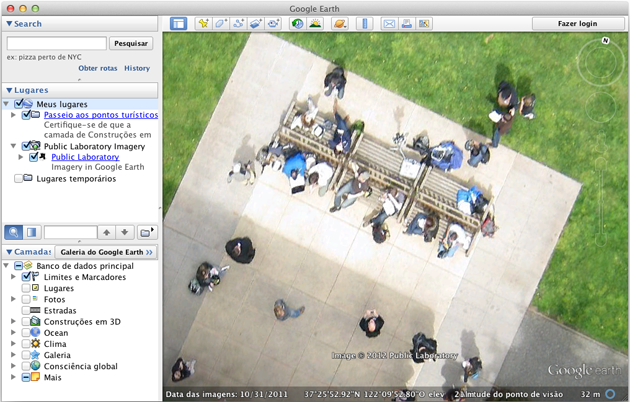This screenshot has width=630, height=402.
Task: Enable the Estradas layer checkbox
Action: [26, 310]
